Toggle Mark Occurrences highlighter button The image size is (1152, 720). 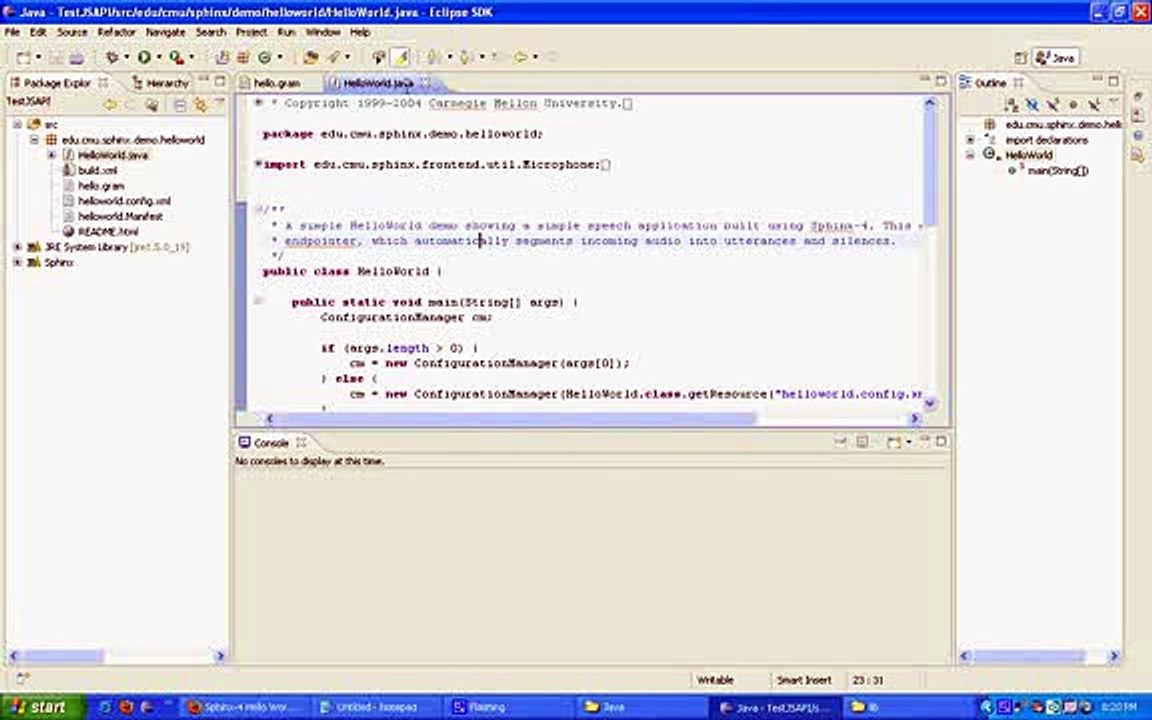(400, 57)
